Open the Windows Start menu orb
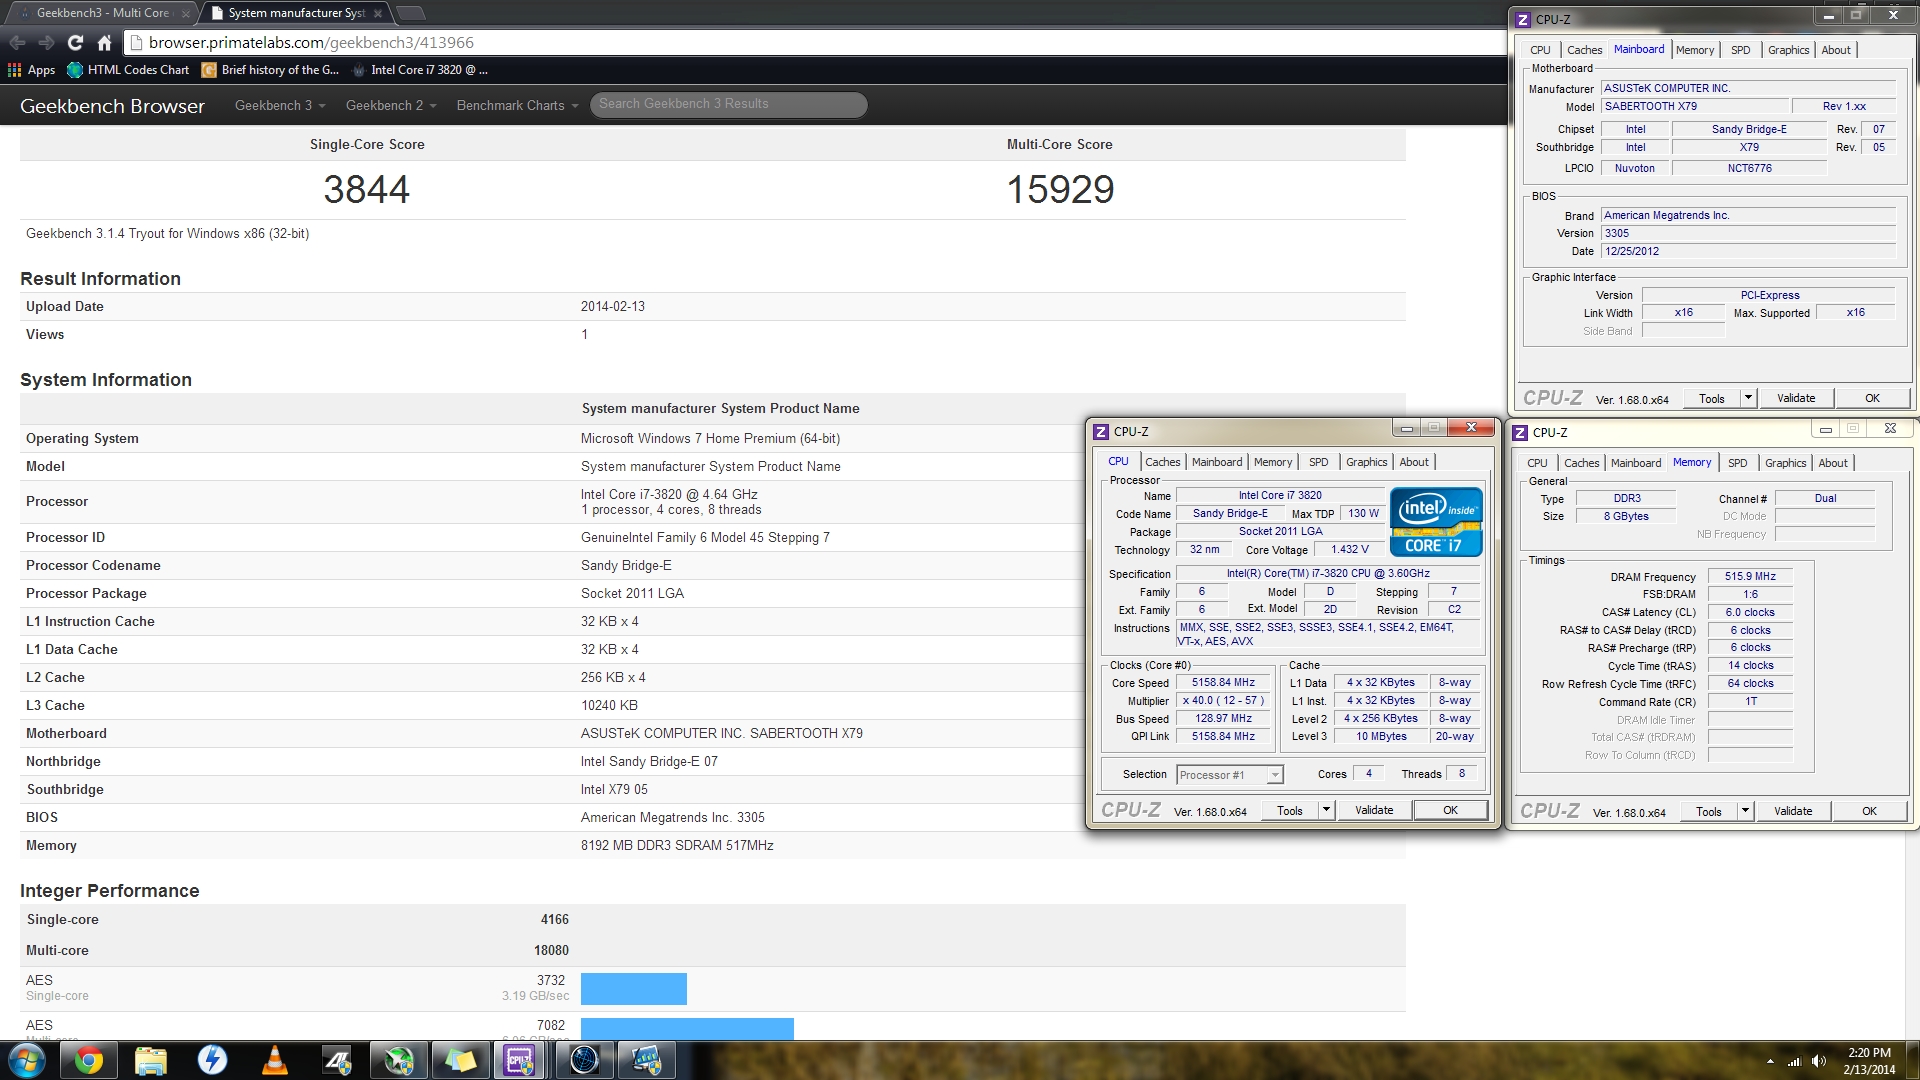Image resolution: width=1920 pixels, height=1080 pixels. (26, 1060)
